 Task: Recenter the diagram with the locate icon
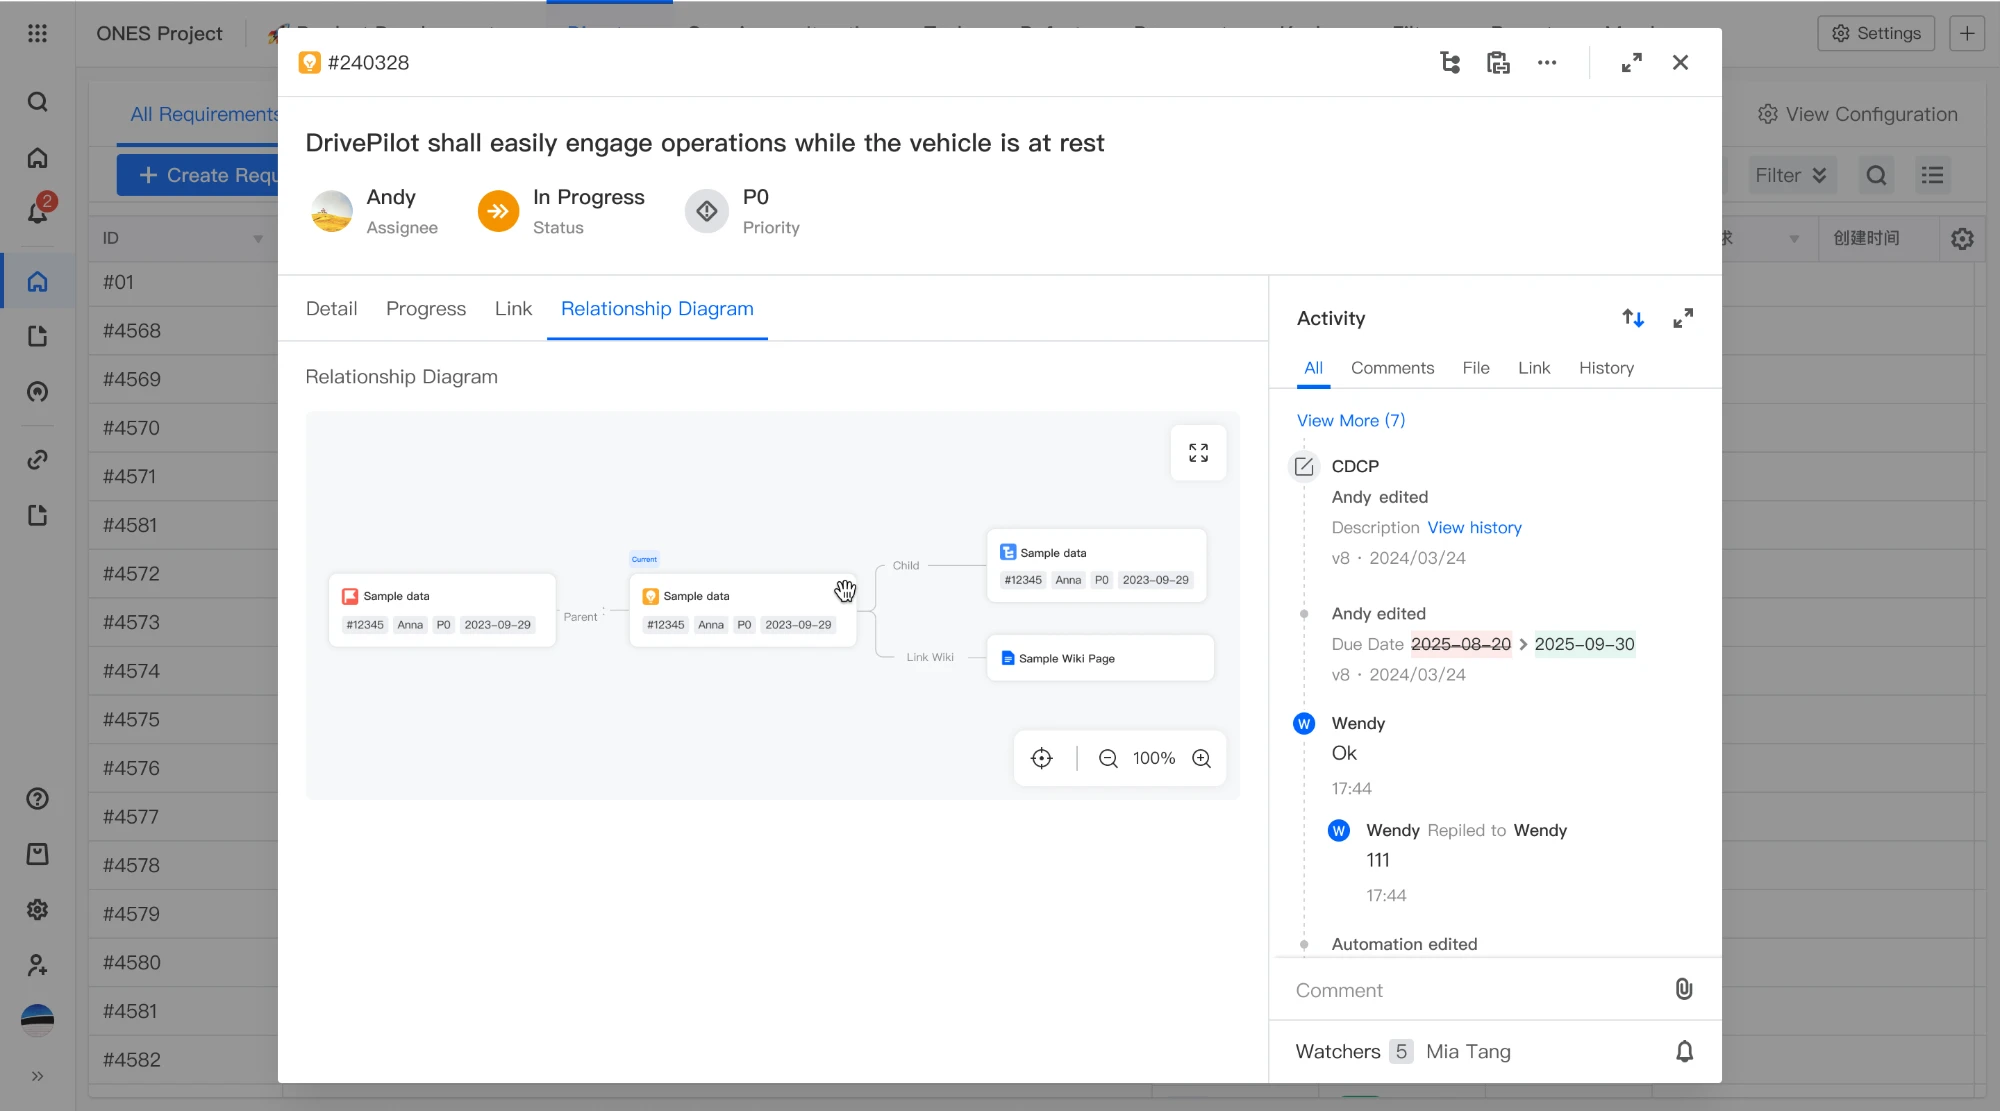pos(1042,758)
